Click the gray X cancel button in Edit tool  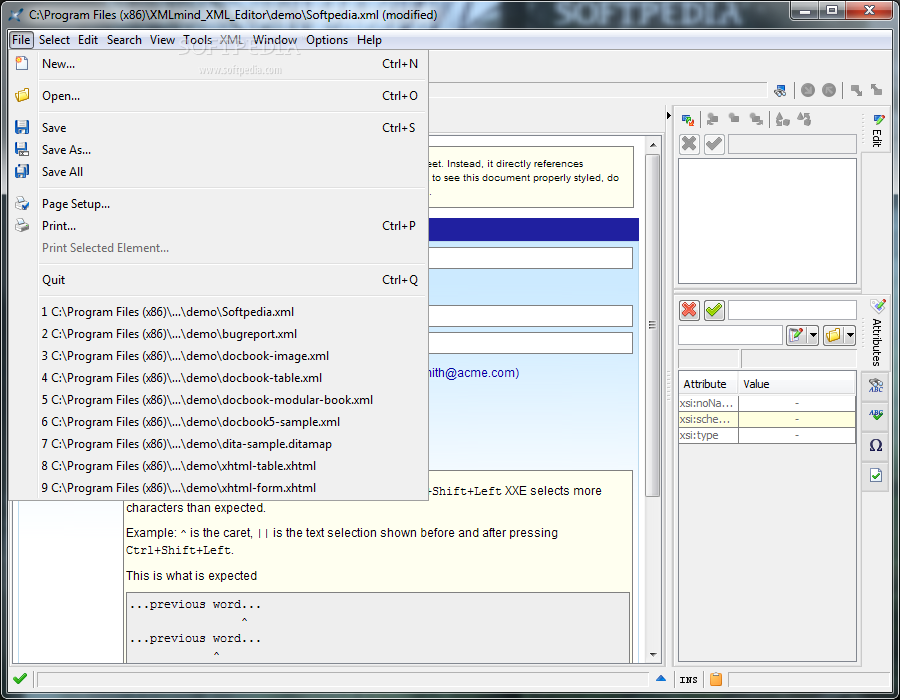689,143
